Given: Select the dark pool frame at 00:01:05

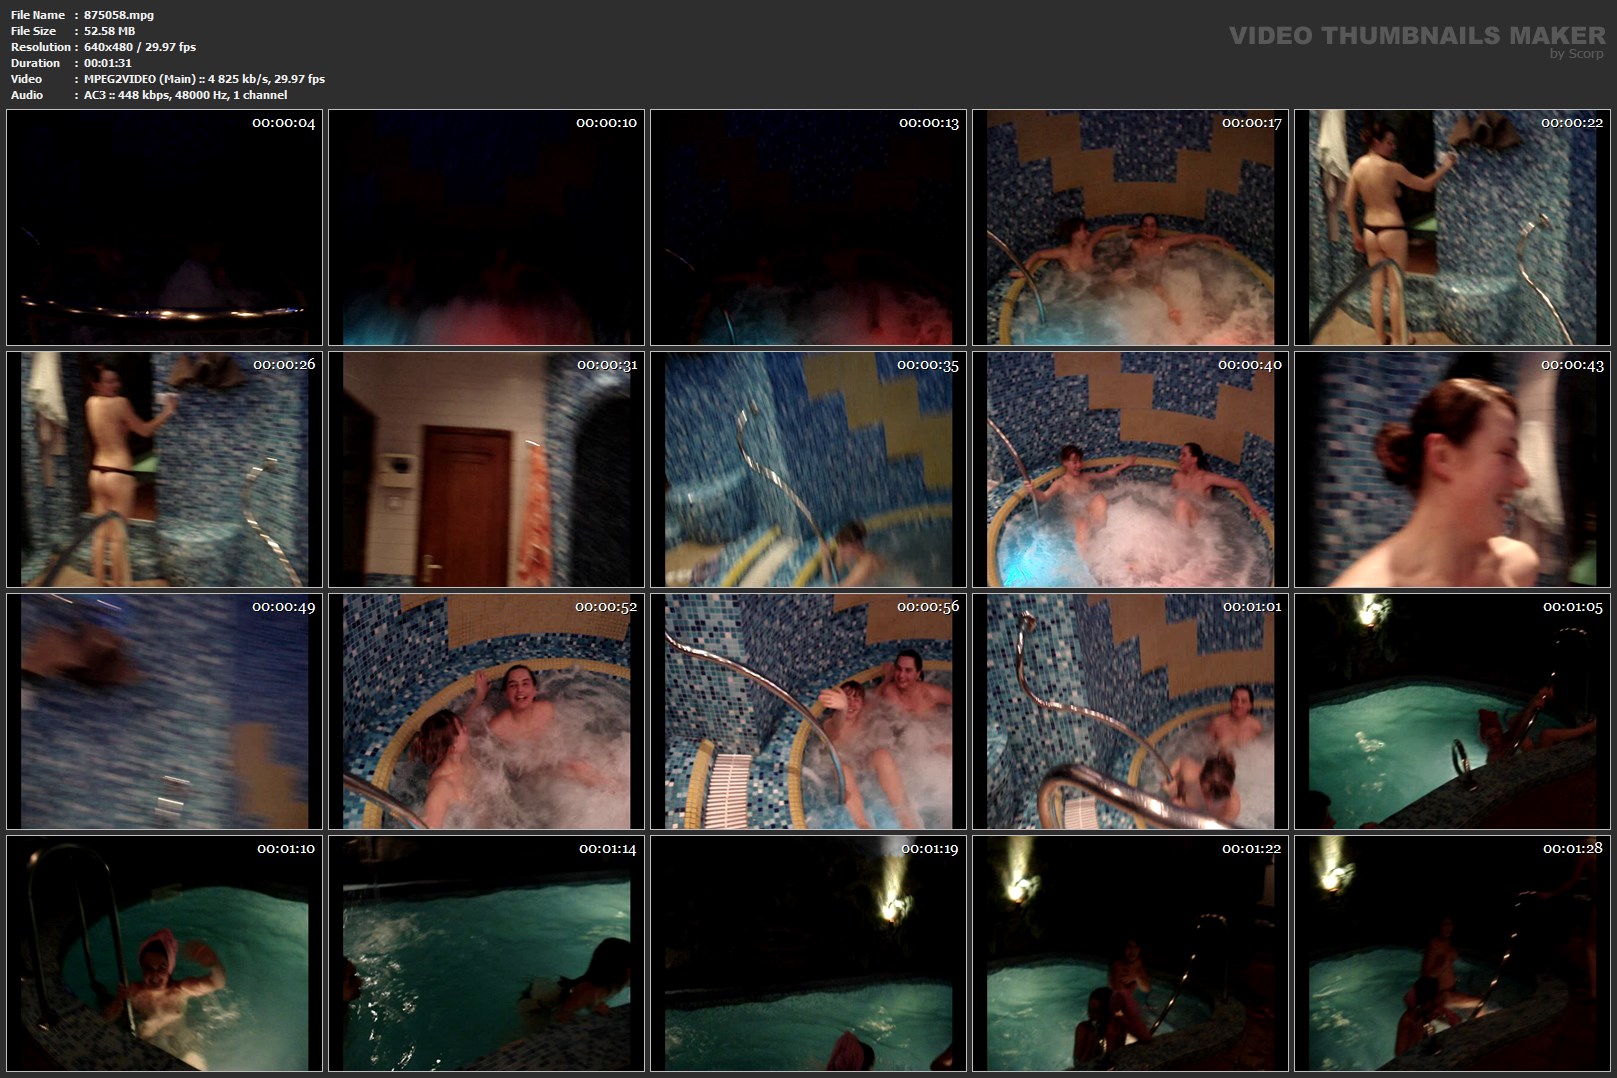Looking at the screenshot, I should point(1452,711).
